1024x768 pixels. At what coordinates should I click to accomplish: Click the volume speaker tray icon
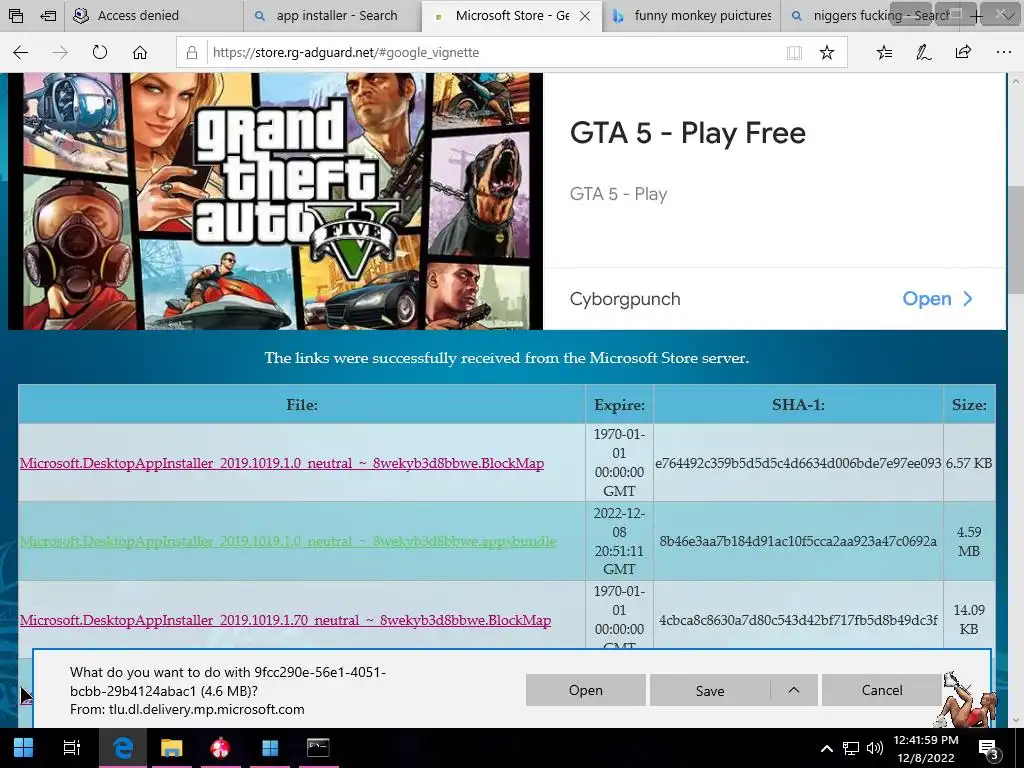874,748
